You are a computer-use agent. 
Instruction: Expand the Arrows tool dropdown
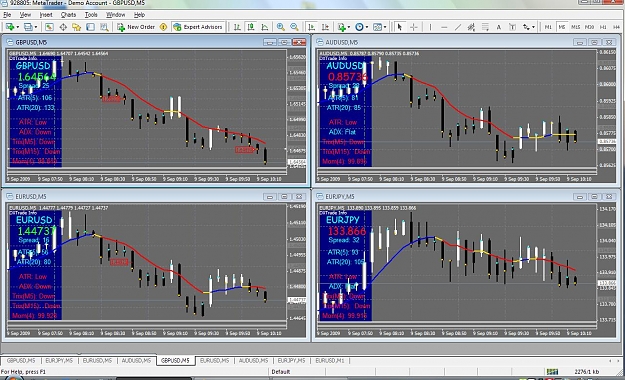click(x=533, y=27)
